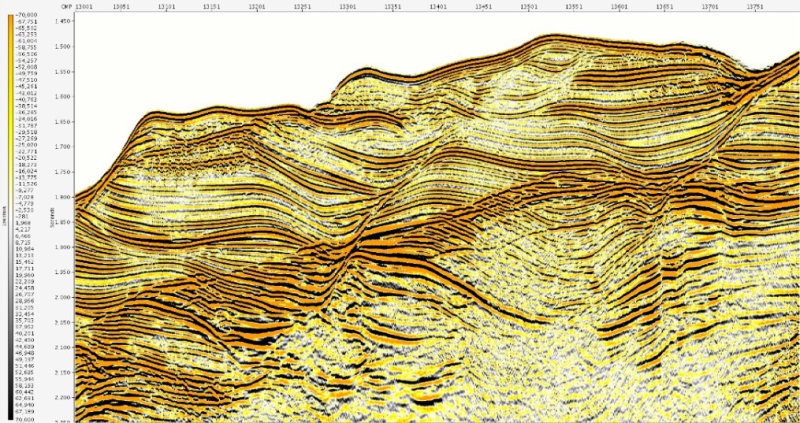Click the CMP axis title label

(x=64, y=5)
